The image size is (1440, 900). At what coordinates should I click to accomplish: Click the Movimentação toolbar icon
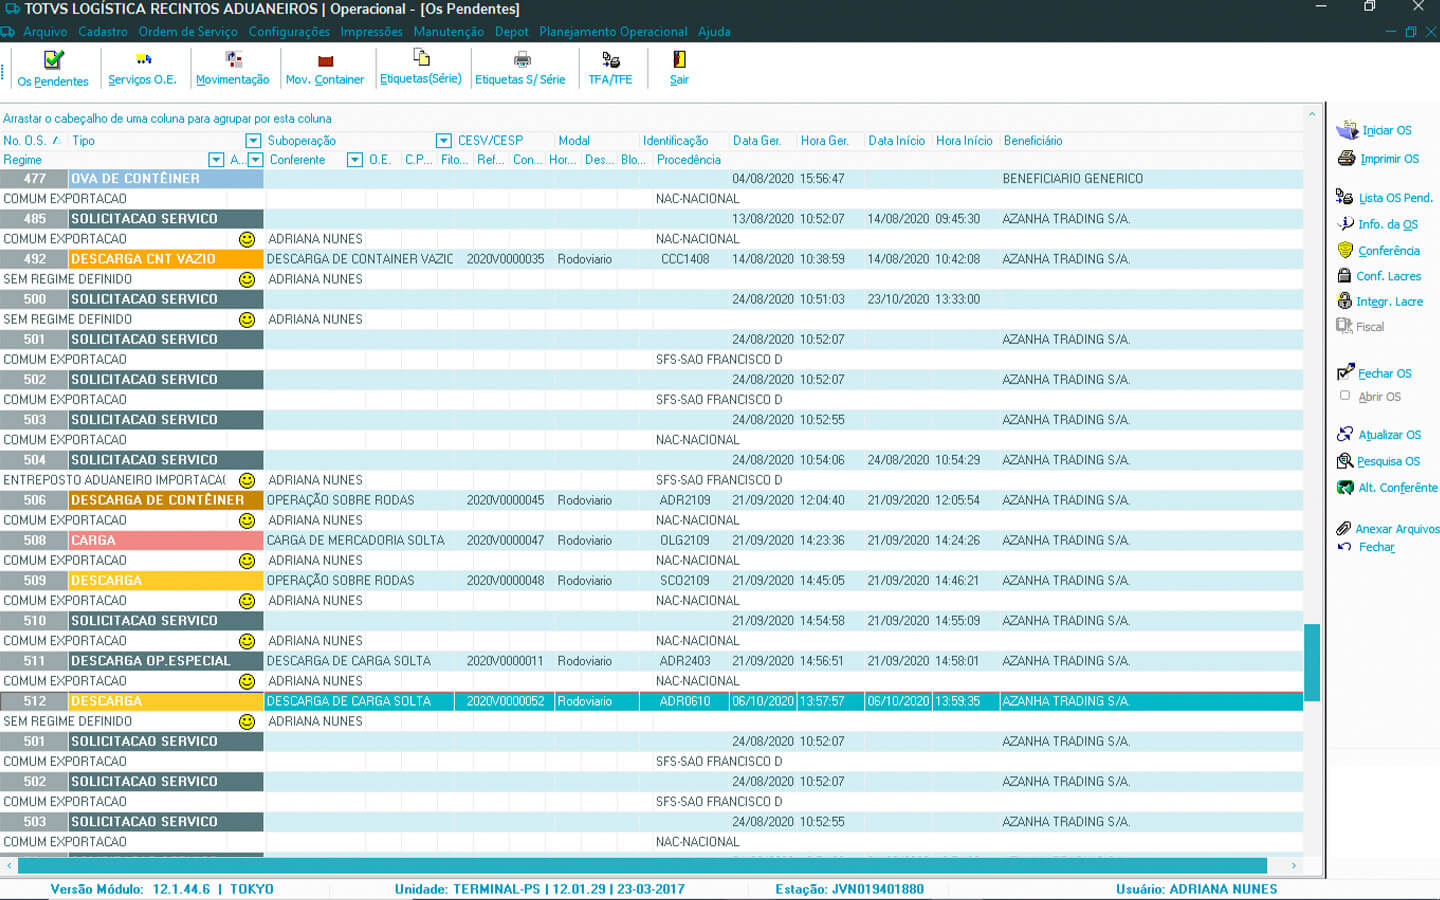click(x=233, y=61)
